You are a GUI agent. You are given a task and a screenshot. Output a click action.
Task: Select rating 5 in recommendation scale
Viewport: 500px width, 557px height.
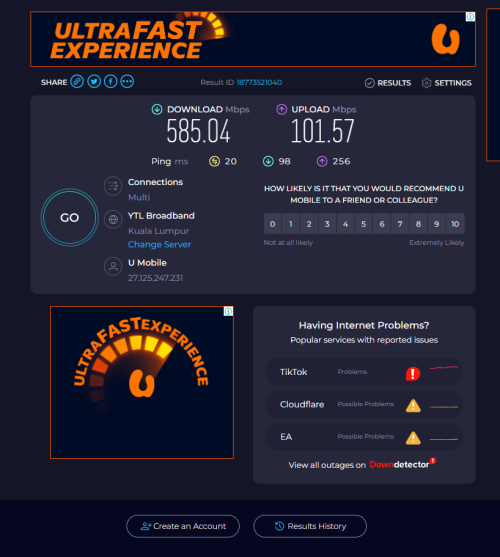(364, 224)
